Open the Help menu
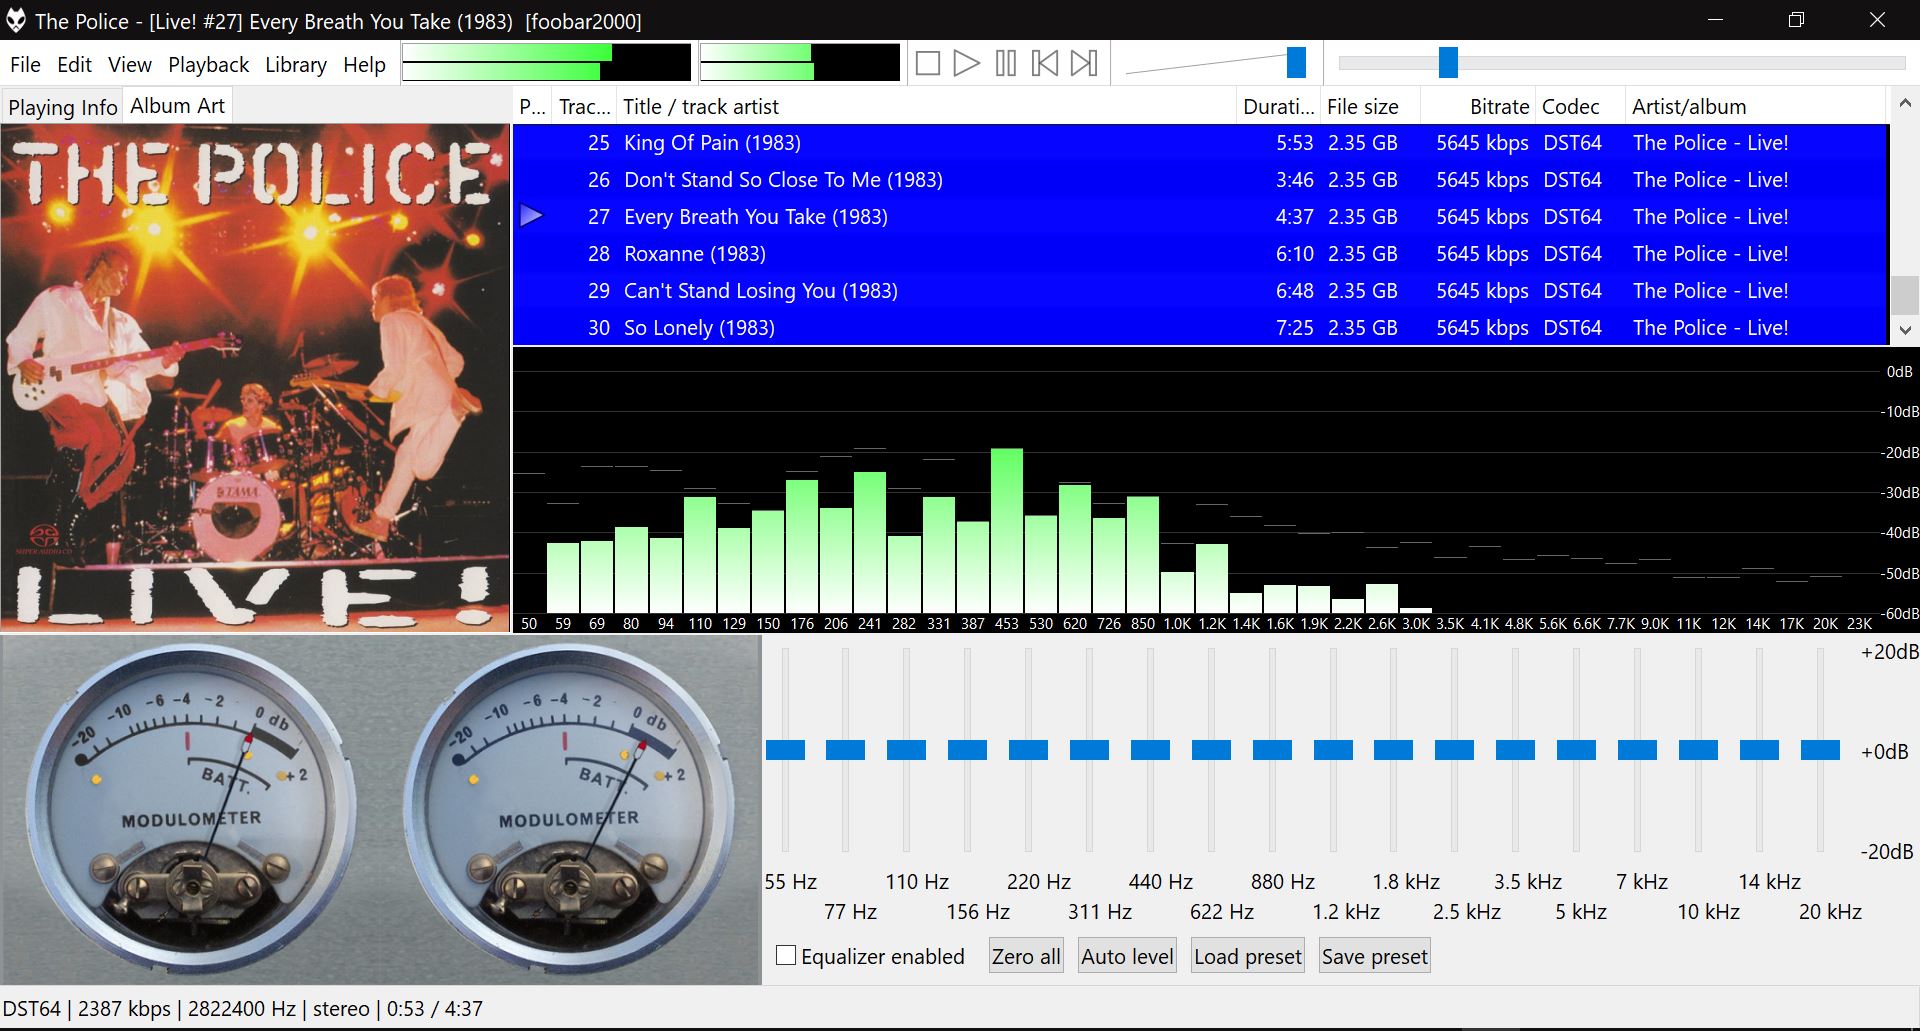This screenshot has width=1920, height=1031. coord(364,65)
